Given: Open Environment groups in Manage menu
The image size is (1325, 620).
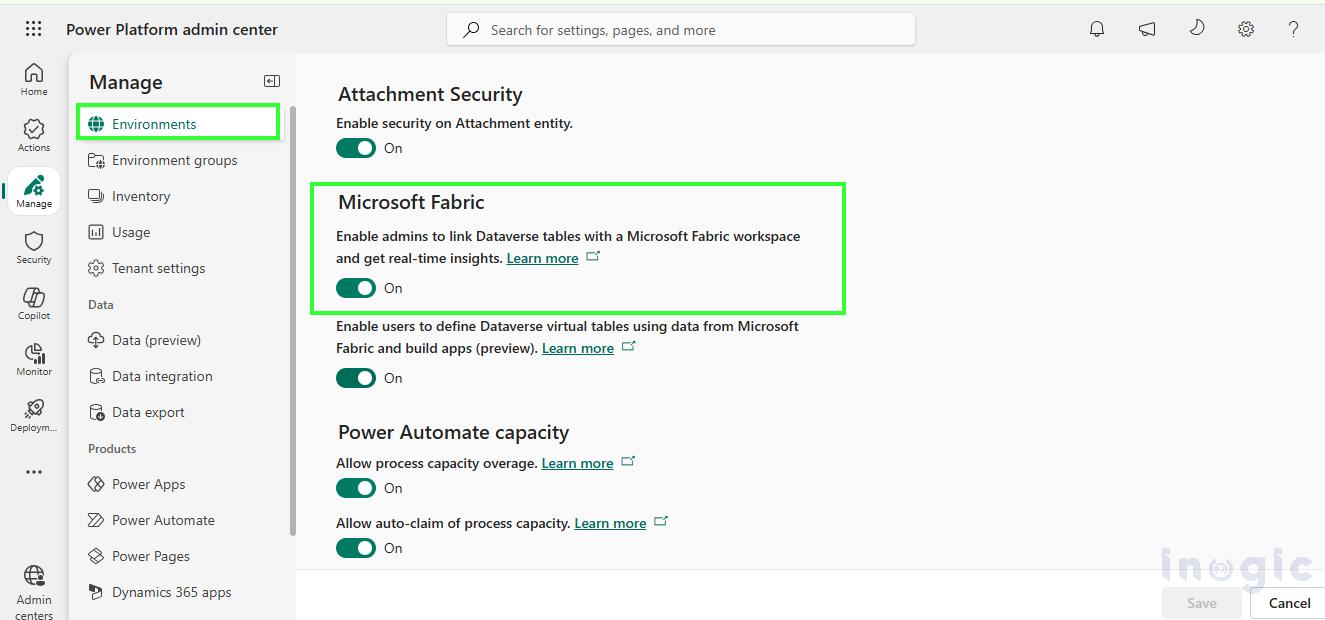Looking at the screenshot, I should [x=178, y=160].
